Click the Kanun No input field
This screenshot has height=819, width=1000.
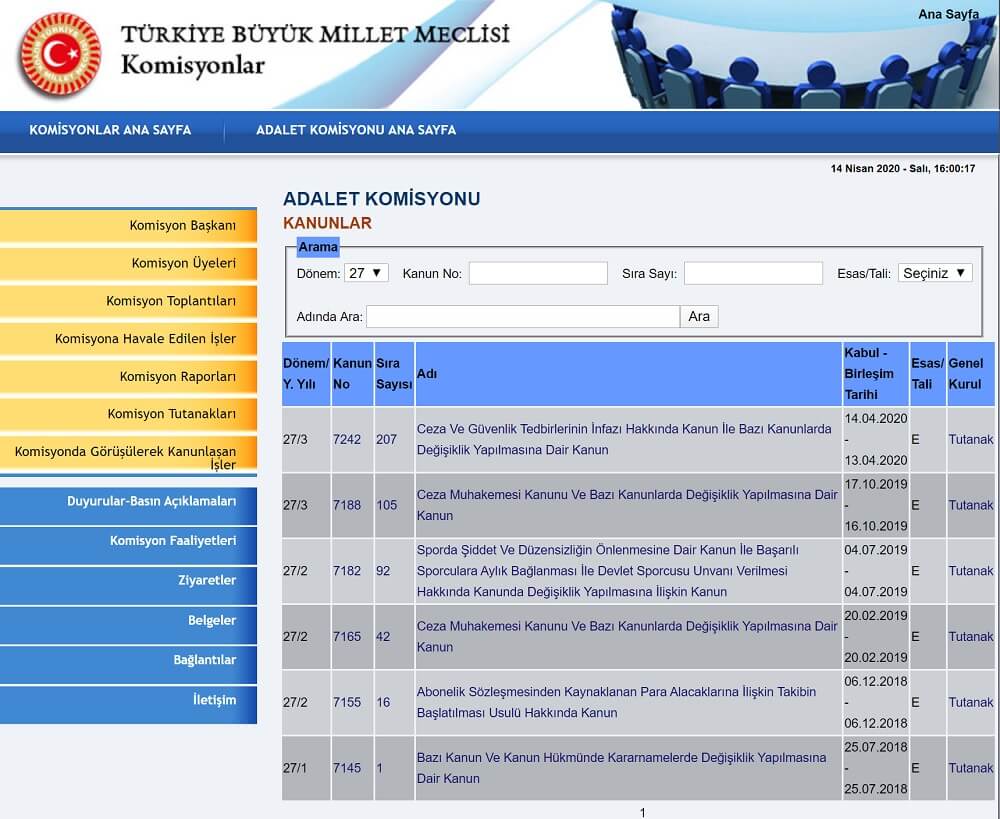click(538, 273)
